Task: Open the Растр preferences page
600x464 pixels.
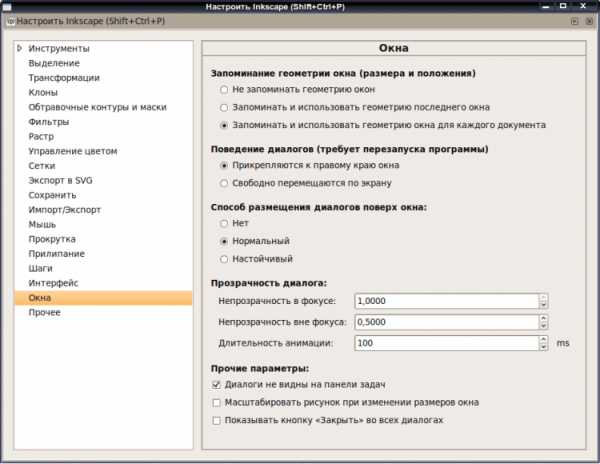Action: point(41,137)
